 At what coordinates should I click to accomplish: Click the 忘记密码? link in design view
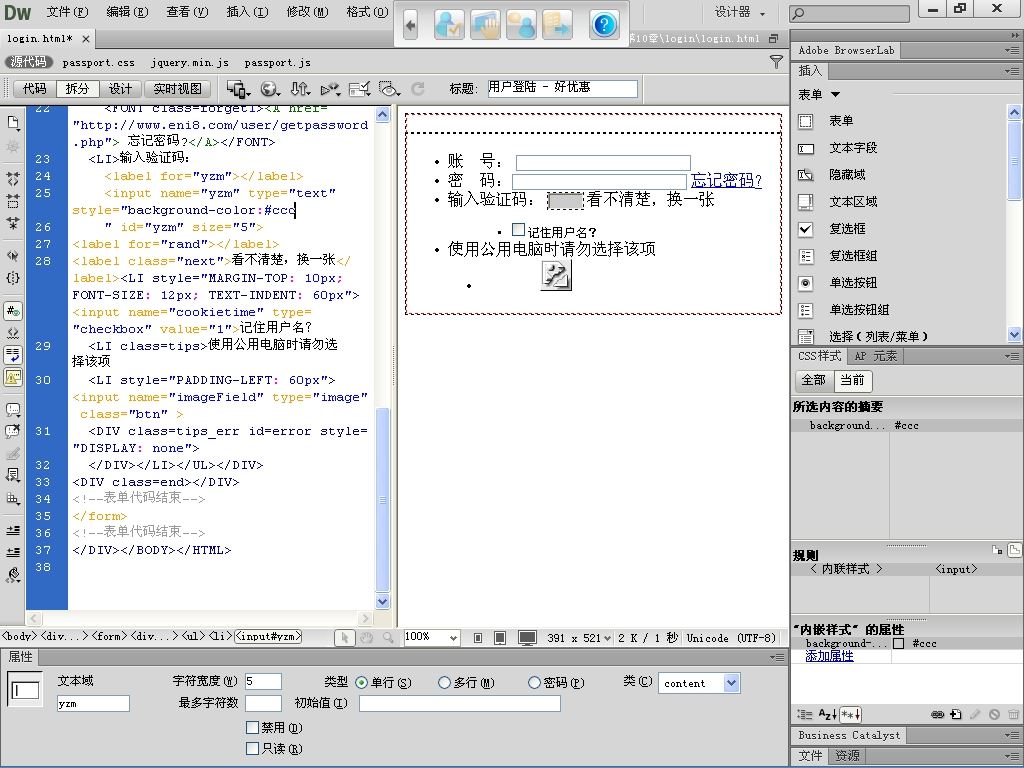click(x=726, y=180)
